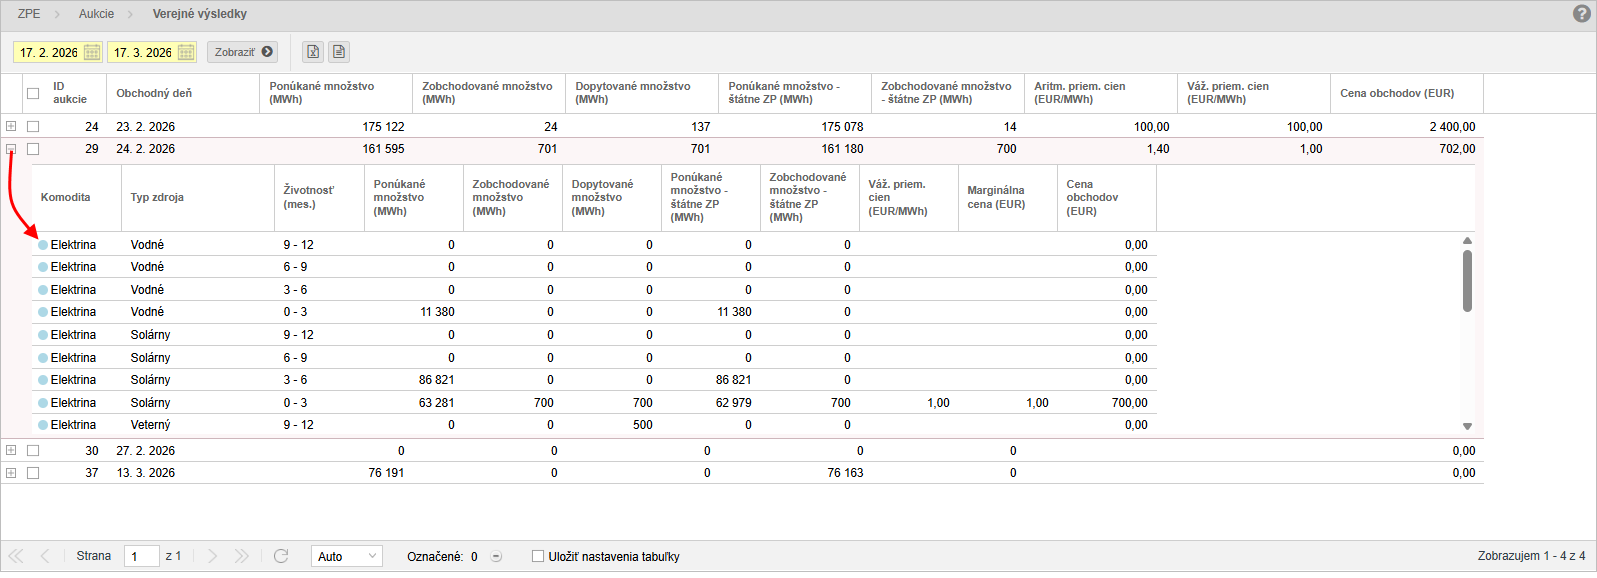This screenshot has height=578, width=1597.
Task: Tick the select-all checkbox in header
Action: point(33,93)
